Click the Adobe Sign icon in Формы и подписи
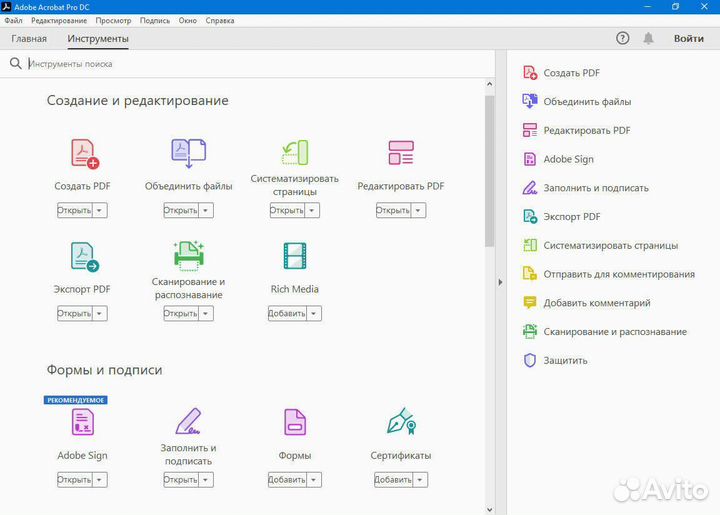The width and height of the screenshot is (720, 515). pos(83,422)
